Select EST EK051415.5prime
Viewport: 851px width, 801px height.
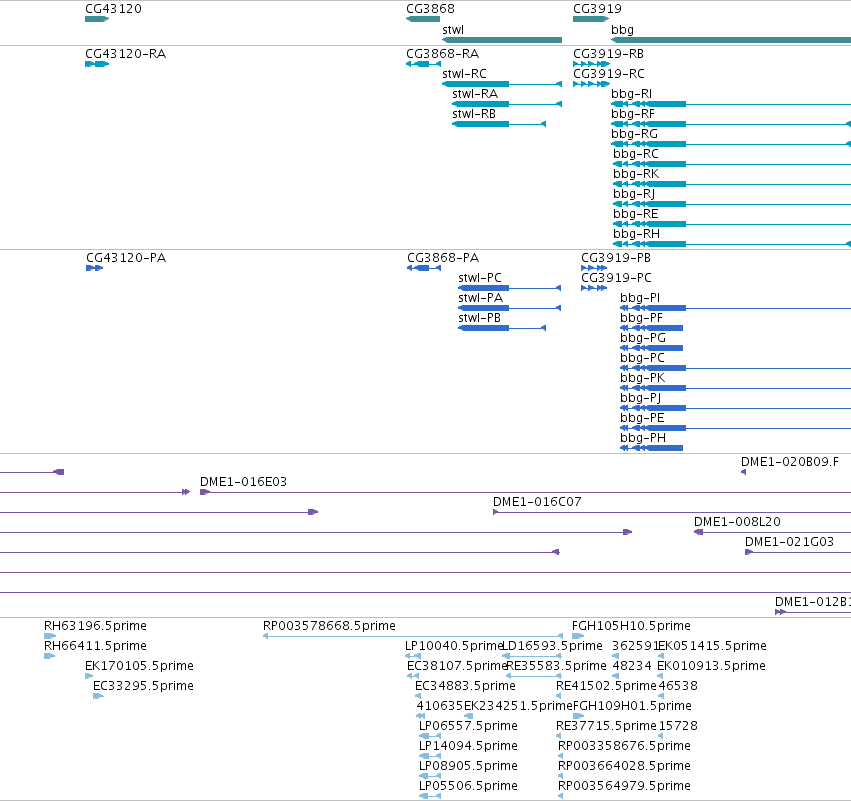712,646
